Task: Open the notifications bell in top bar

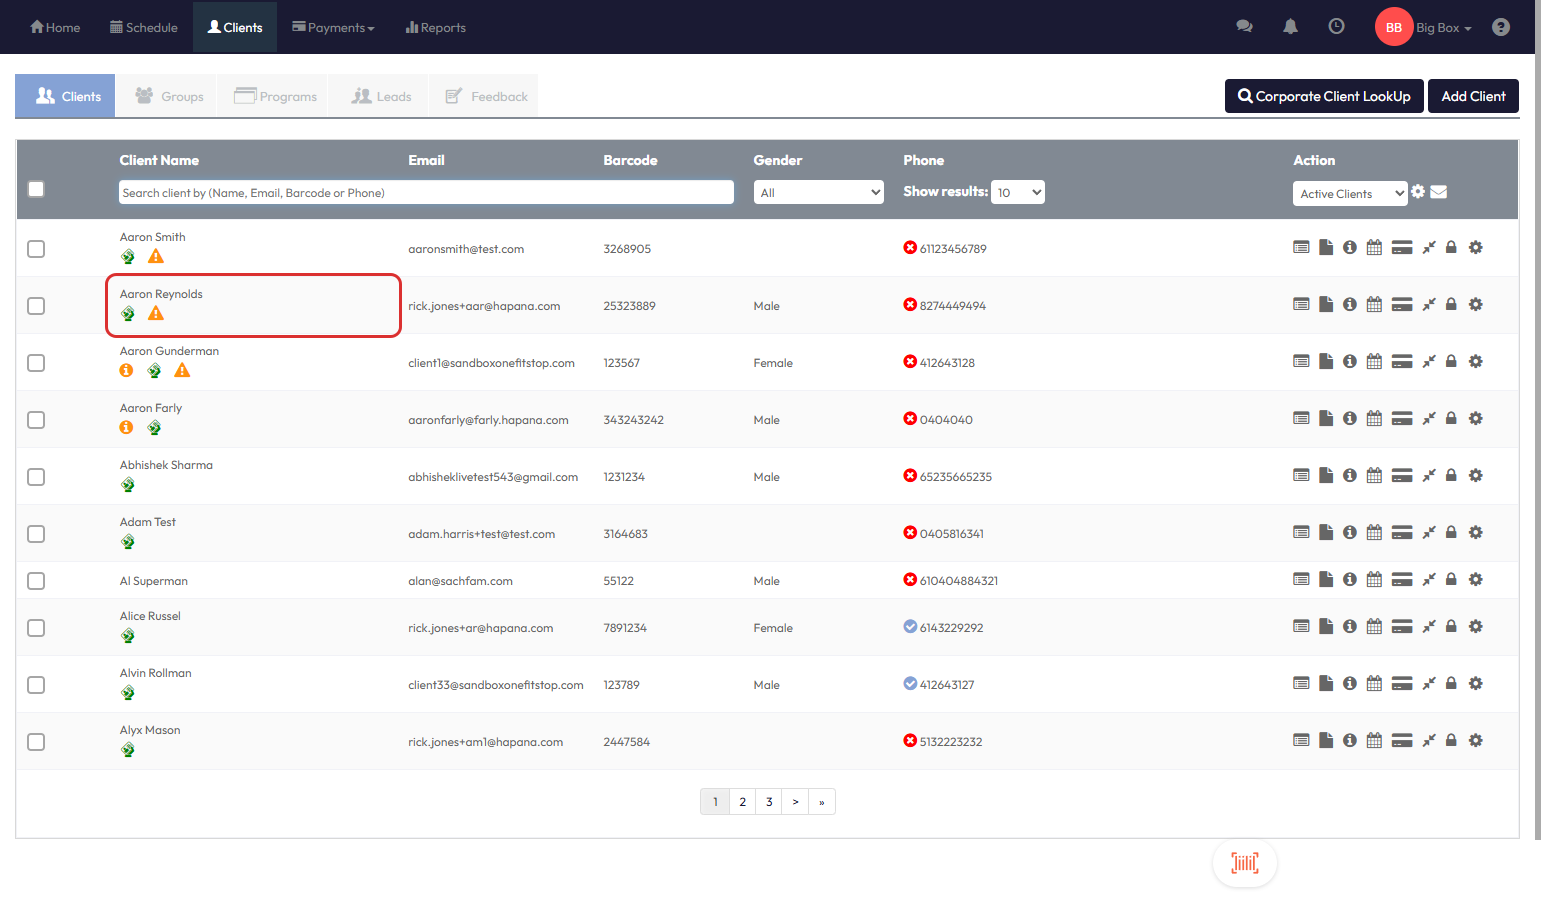Action: (x=1290, y=27)
